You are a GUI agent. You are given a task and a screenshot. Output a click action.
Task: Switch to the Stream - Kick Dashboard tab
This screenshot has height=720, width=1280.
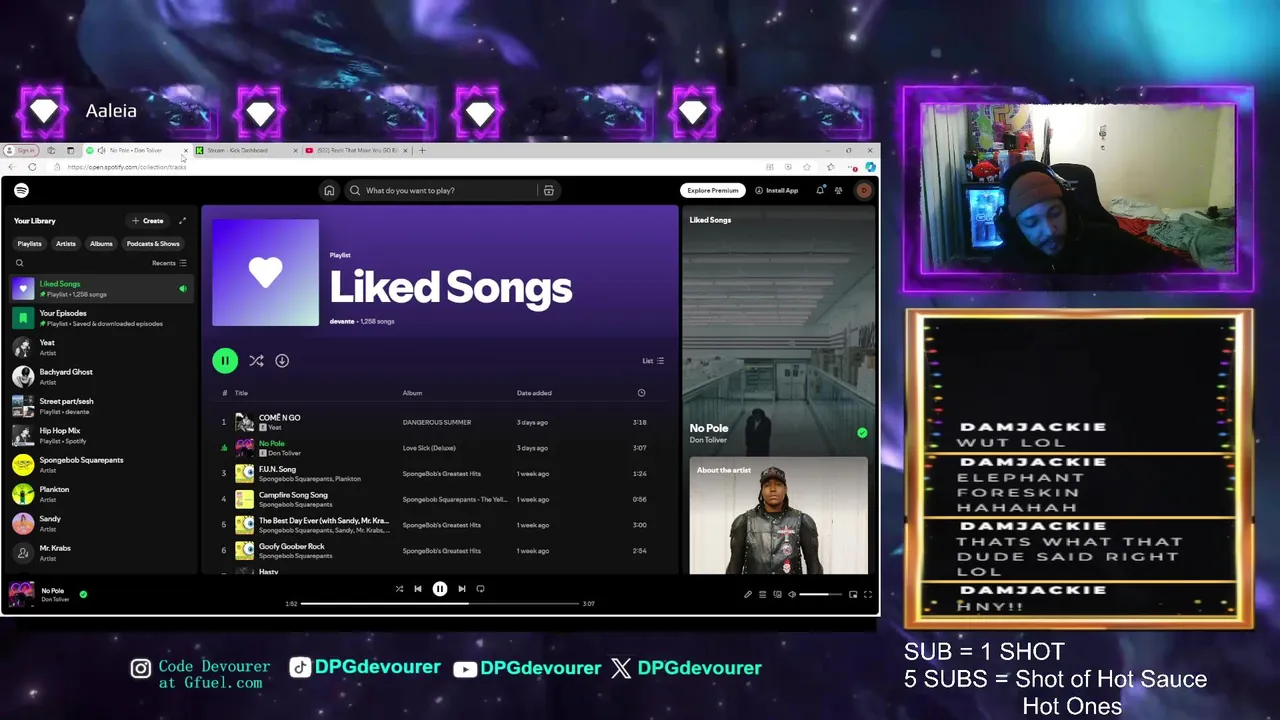[246, 150]
